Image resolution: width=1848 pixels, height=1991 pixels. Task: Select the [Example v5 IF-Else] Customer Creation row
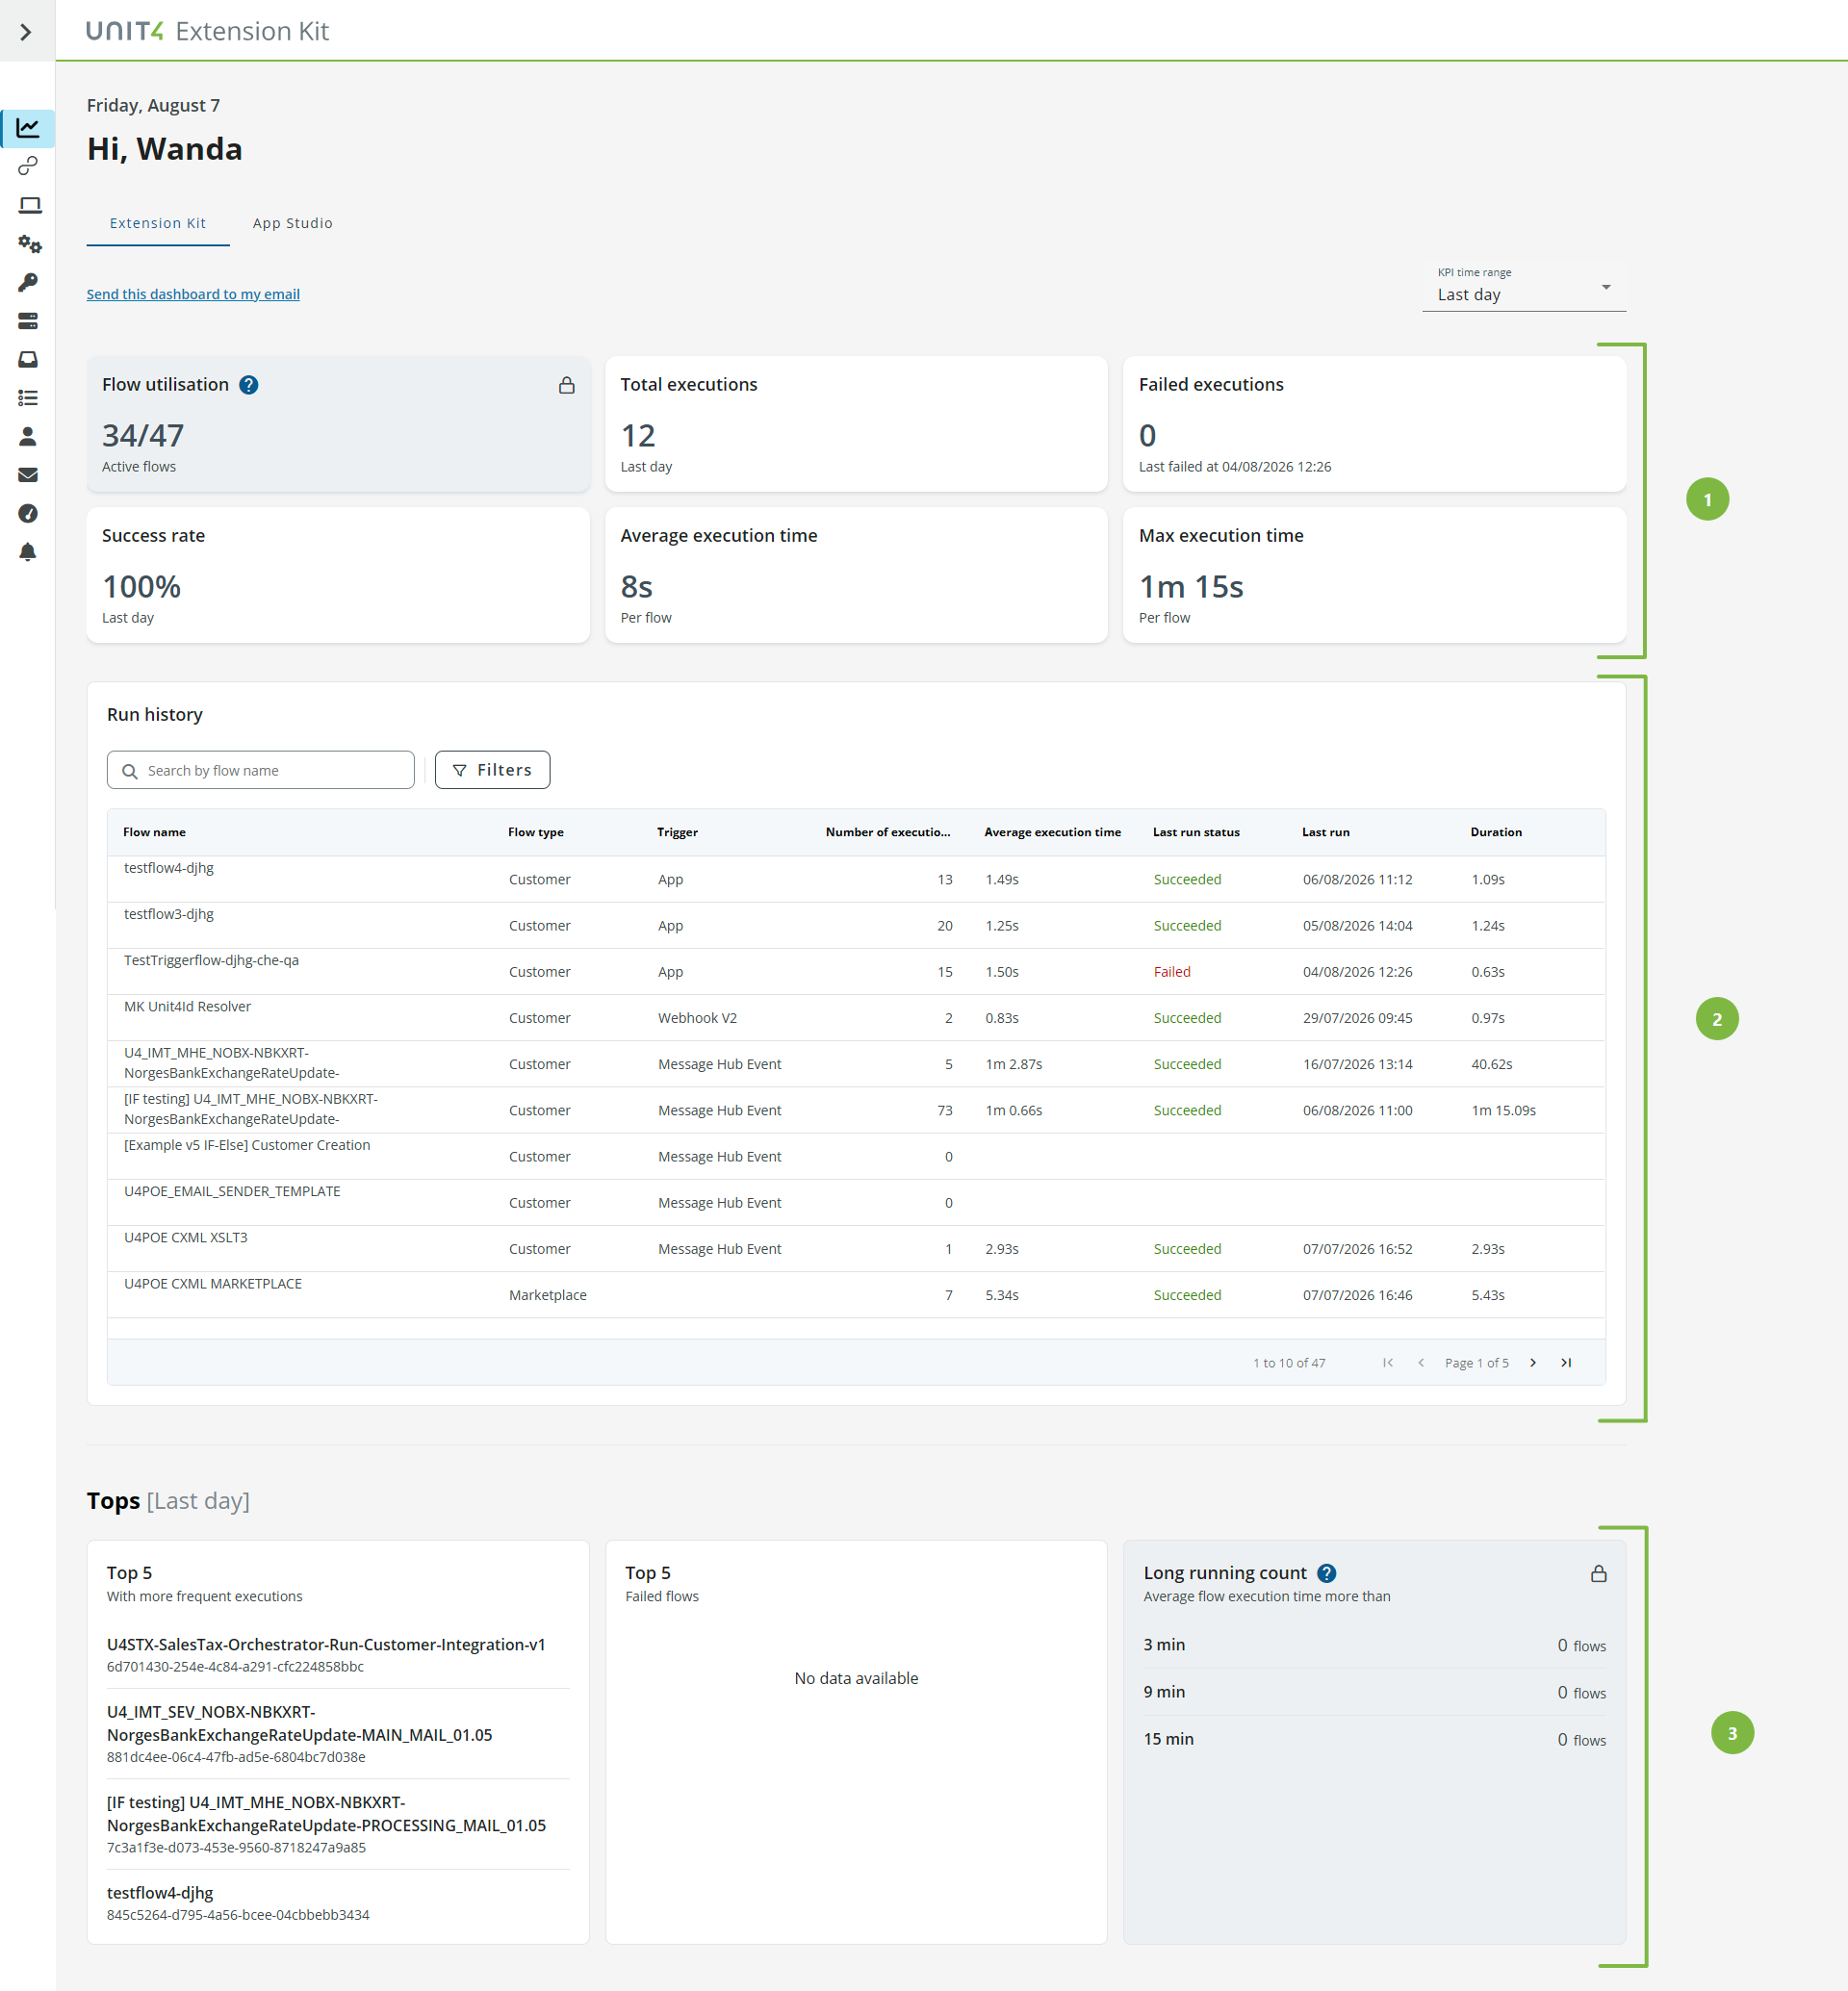pyautogui.click(x=856, y=1156)
